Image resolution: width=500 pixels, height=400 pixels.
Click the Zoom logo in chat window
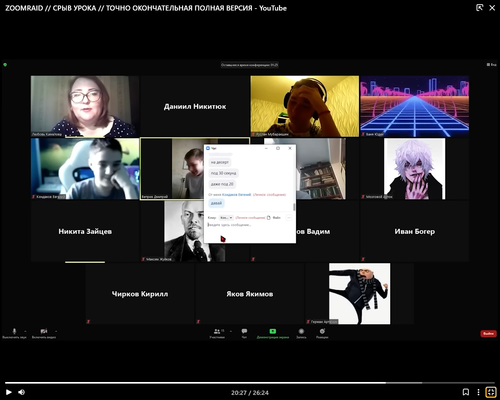208,148
